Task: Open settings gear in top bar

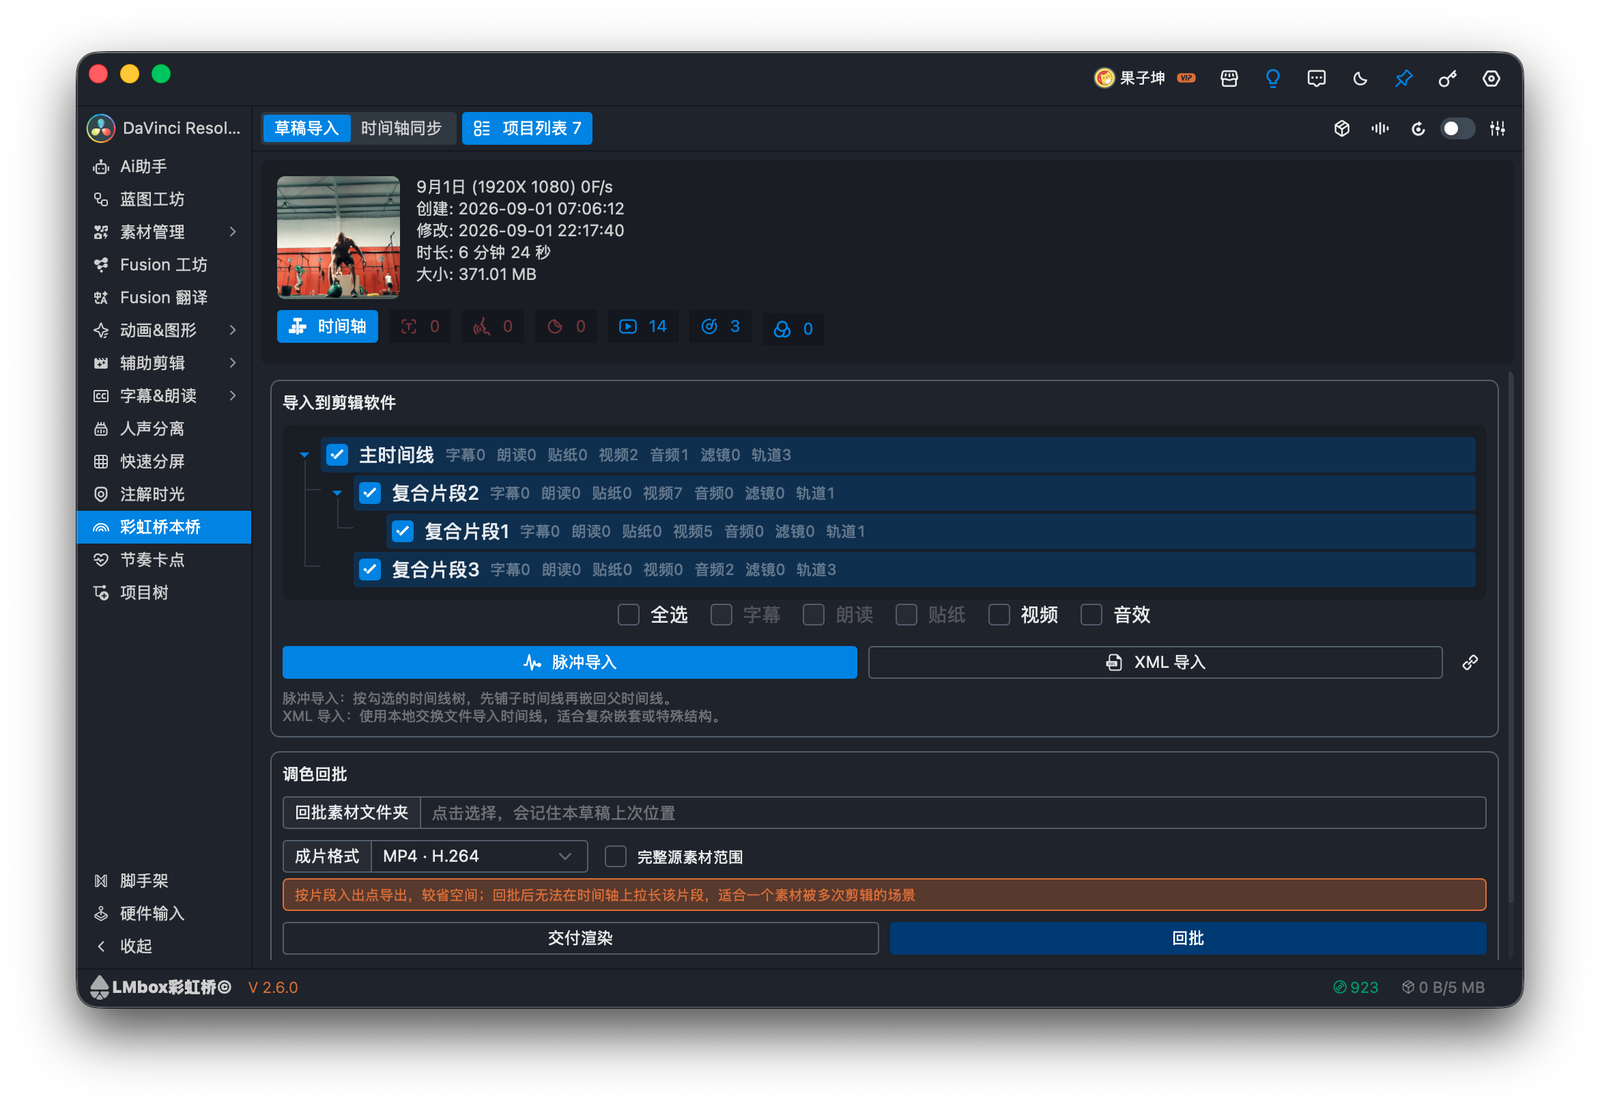Action: (x=1491, y=78)
